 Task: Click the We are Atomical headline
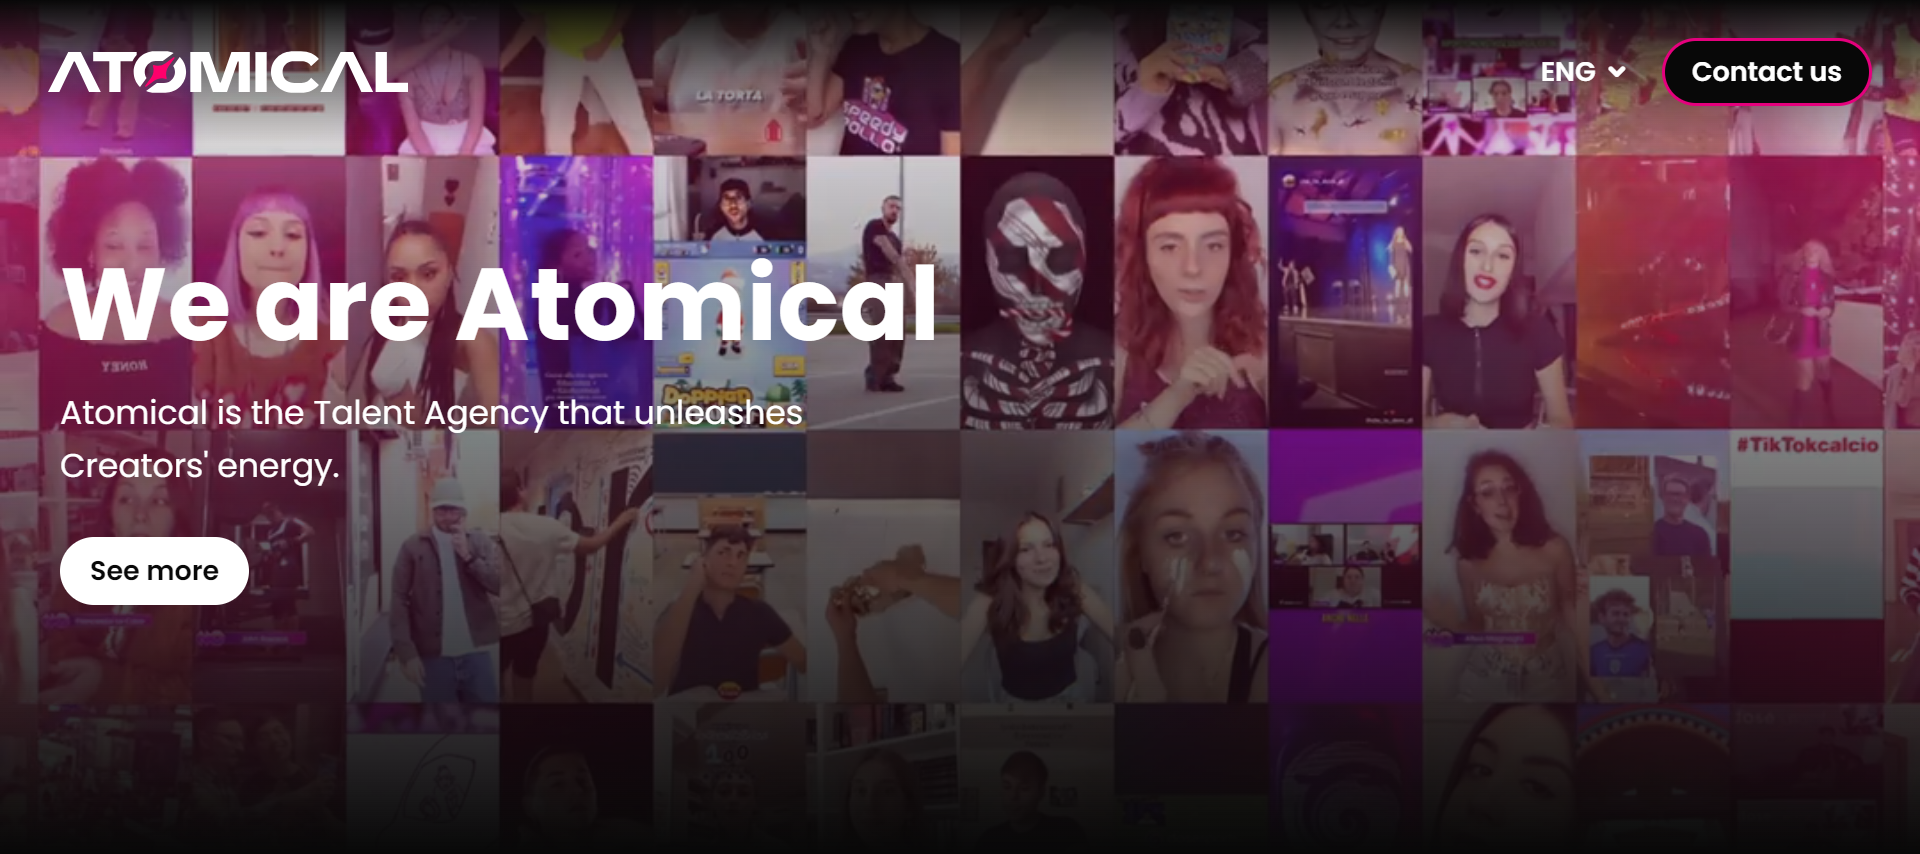(499, 304)
